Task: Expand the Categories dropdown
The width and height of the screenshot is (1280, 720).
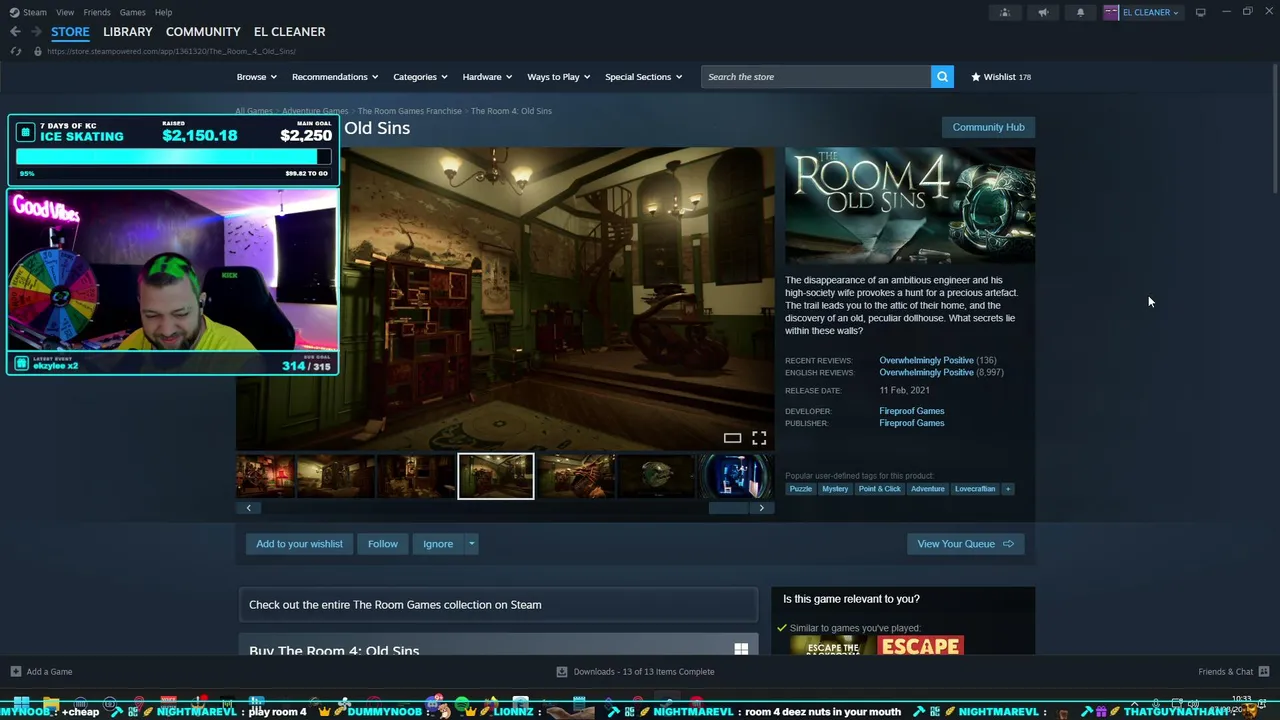Action: [420, 77]
